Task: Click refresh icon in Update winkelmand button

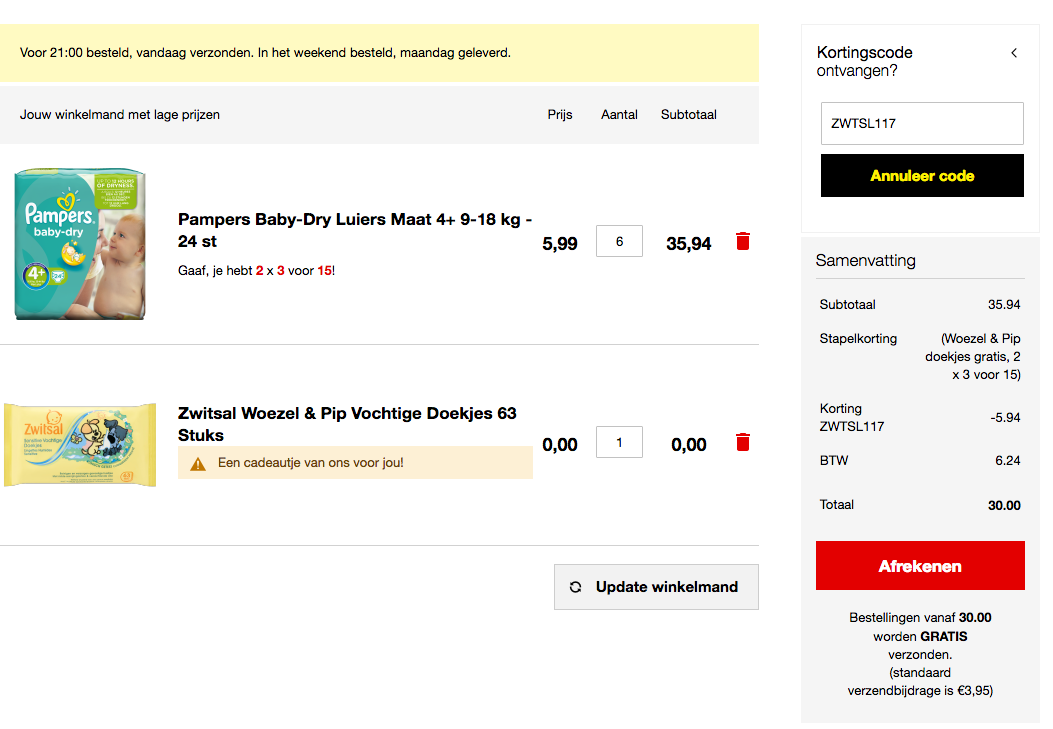Action: (575, 587)
